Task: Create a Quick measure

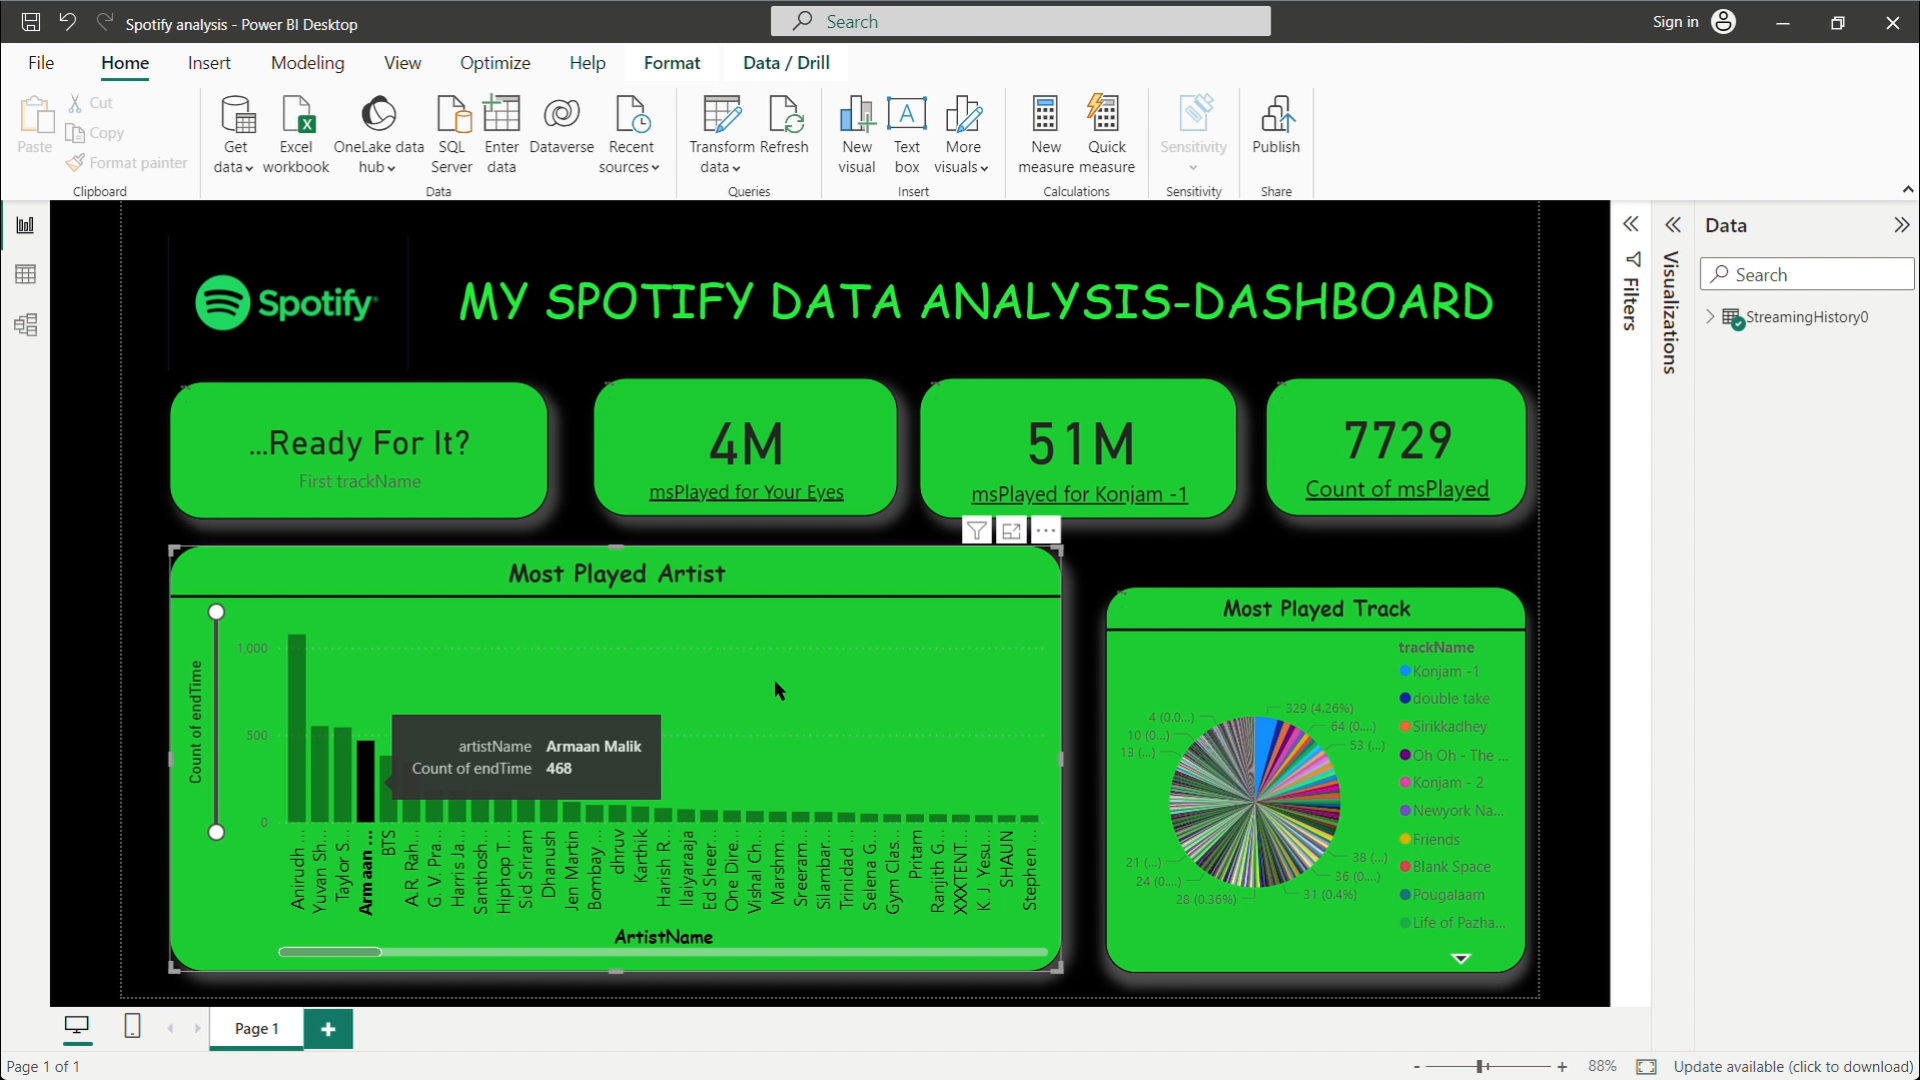Action: 1107,134
